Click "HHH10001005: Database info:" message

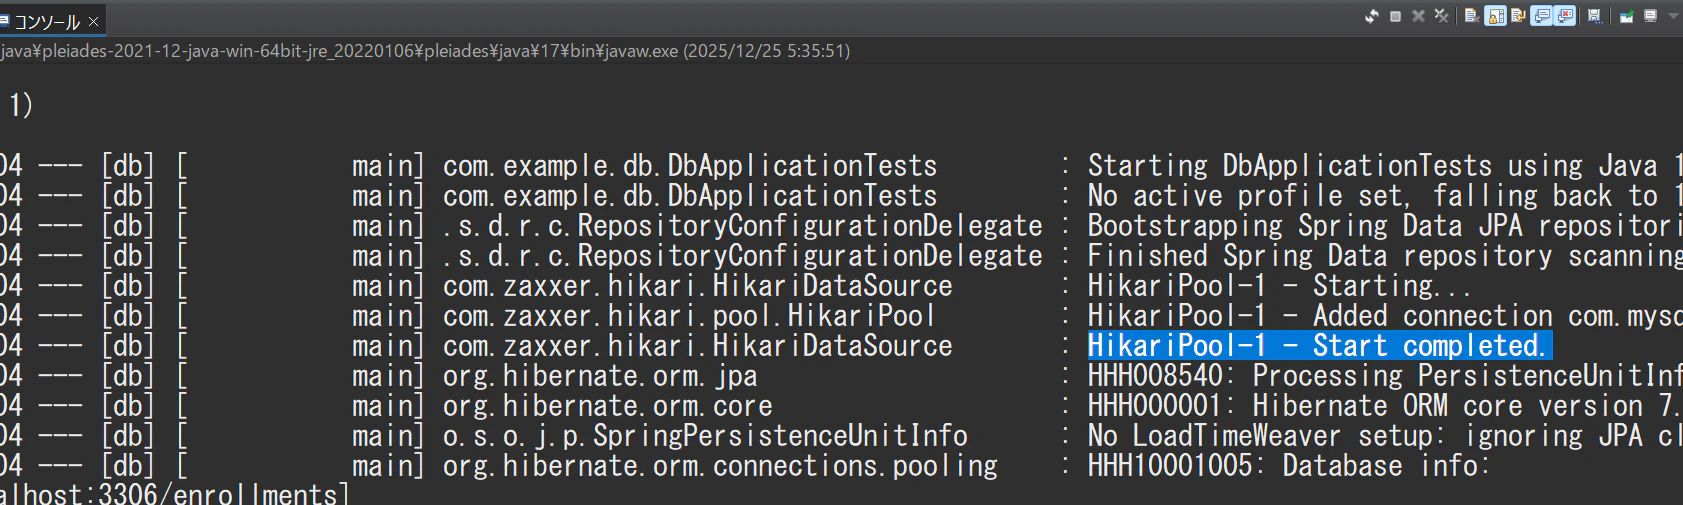(1288, 466)
